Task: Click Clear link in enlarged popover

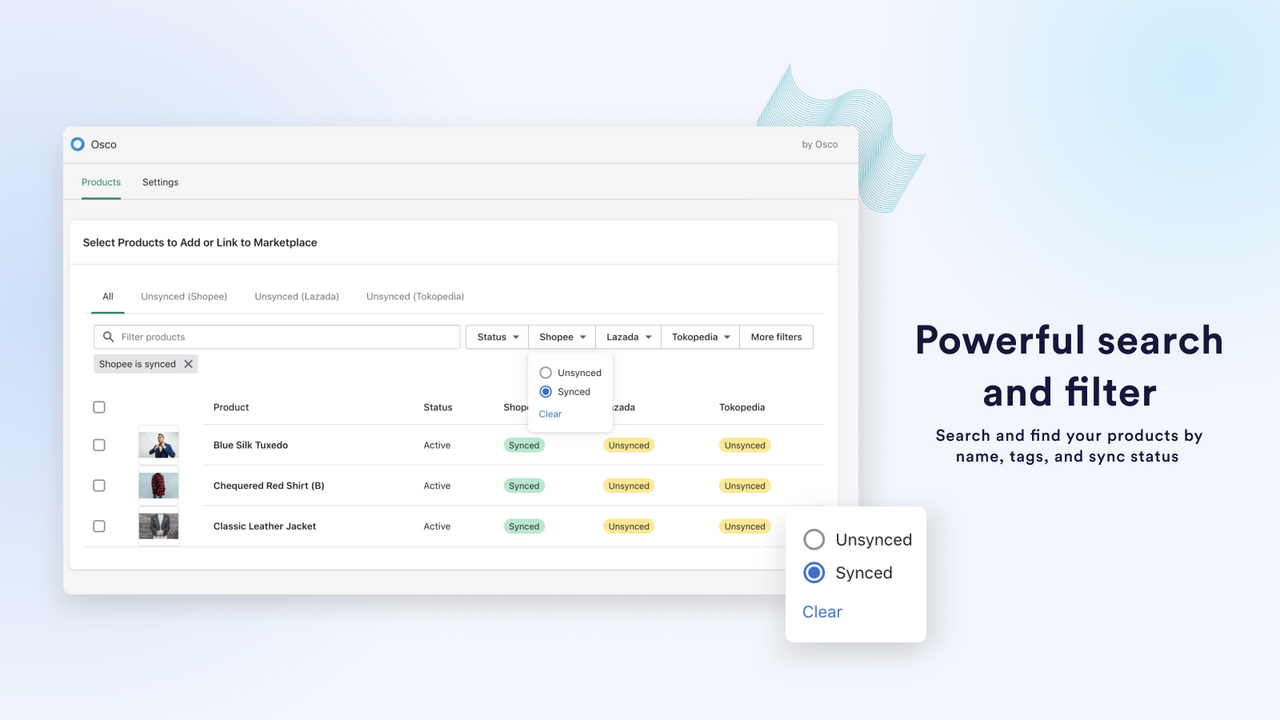Action: (x=822, y=612)
